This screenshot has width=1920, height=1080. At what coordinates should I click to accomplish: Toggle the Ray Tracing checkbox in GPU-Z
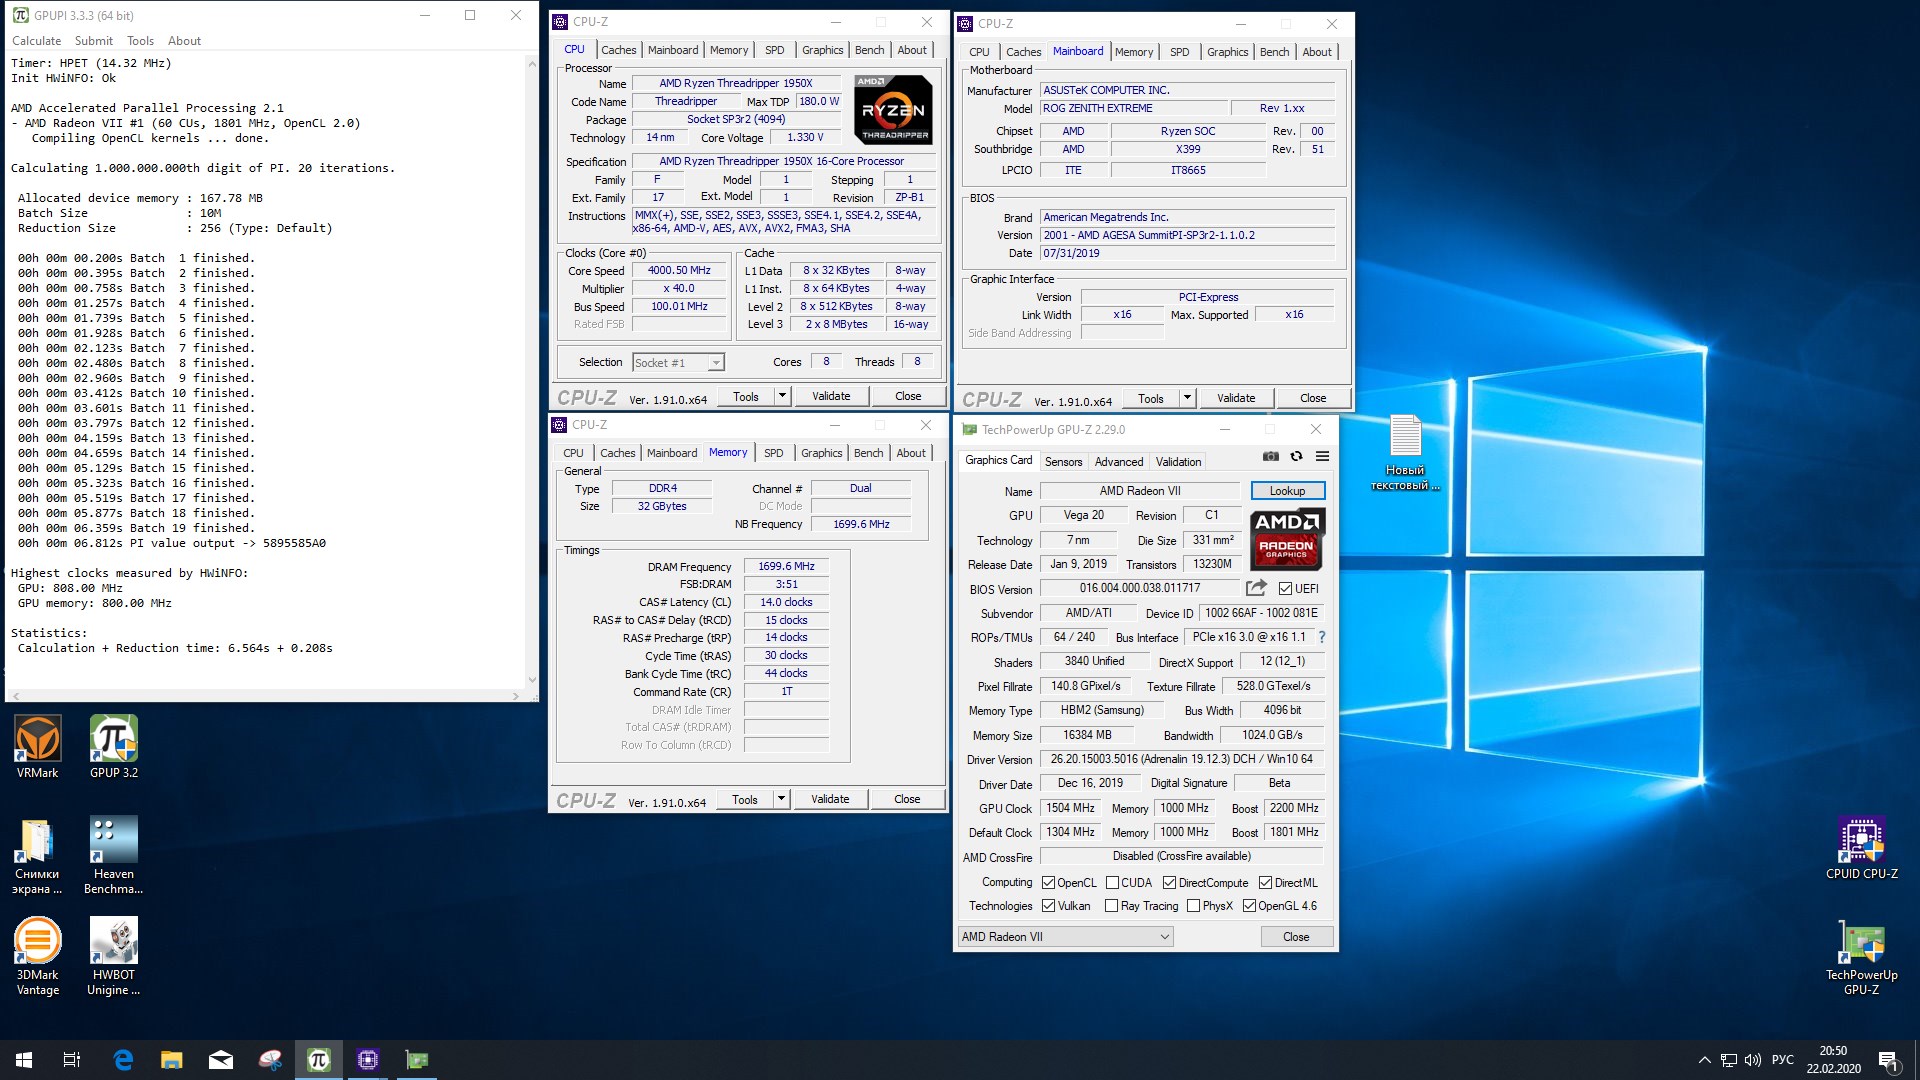coord(1111,906)
